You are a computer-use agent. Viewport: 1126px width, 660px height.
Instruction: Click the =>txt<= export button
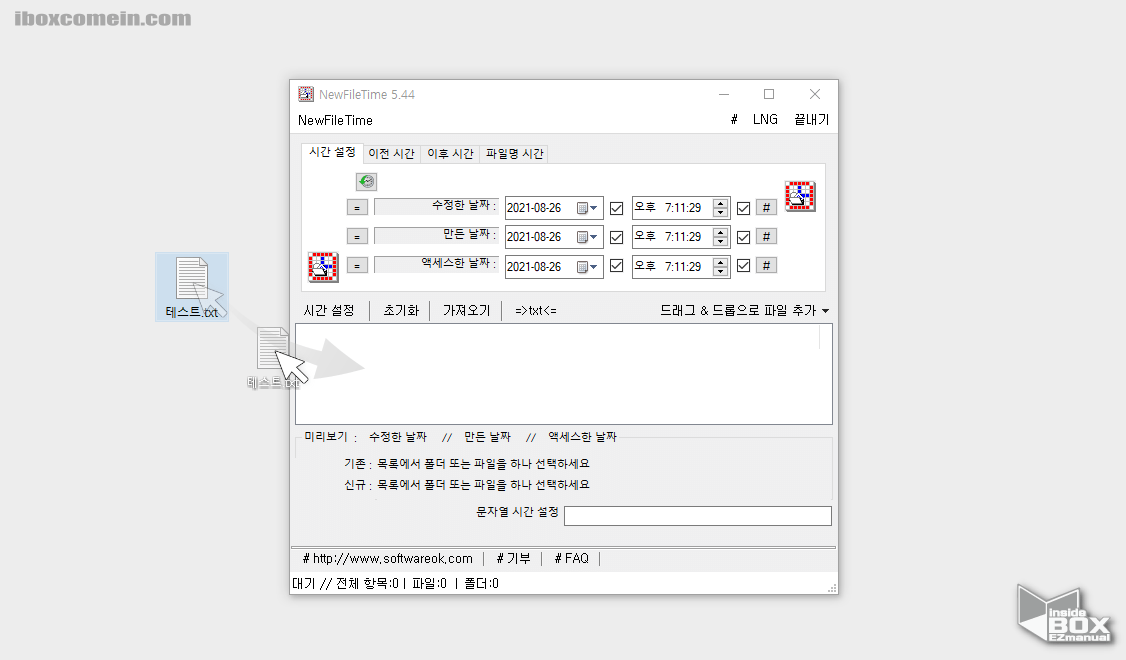[x=536, y=310]
